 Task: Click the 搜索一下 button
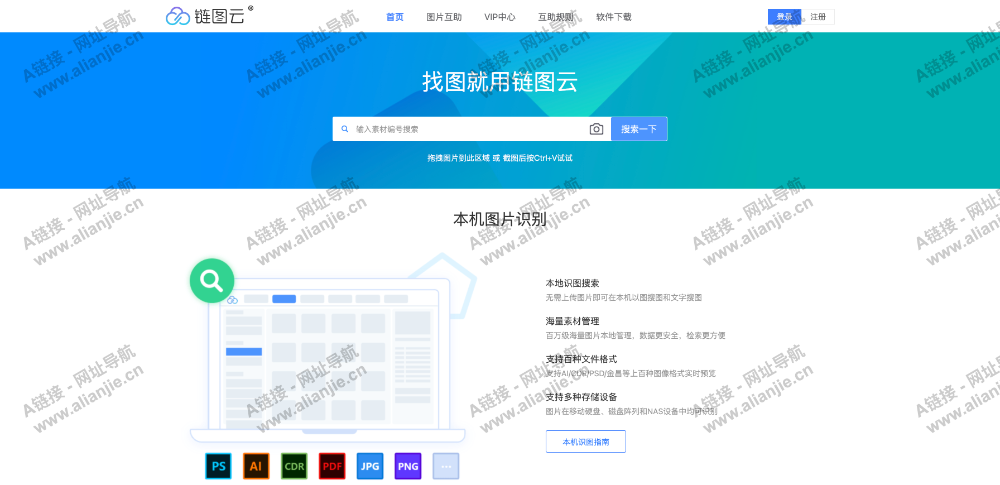click(x=639, y=129)
